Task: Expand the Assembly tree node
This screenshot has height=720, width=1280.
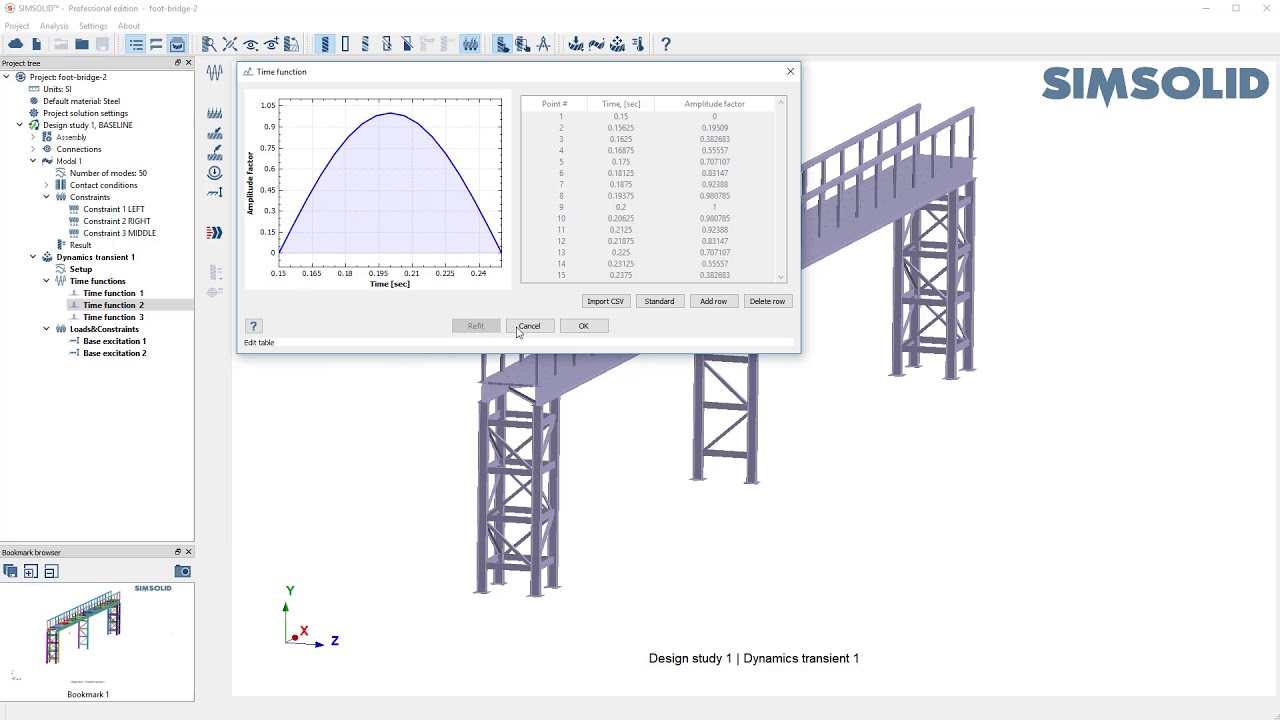Action: [33, 137]
